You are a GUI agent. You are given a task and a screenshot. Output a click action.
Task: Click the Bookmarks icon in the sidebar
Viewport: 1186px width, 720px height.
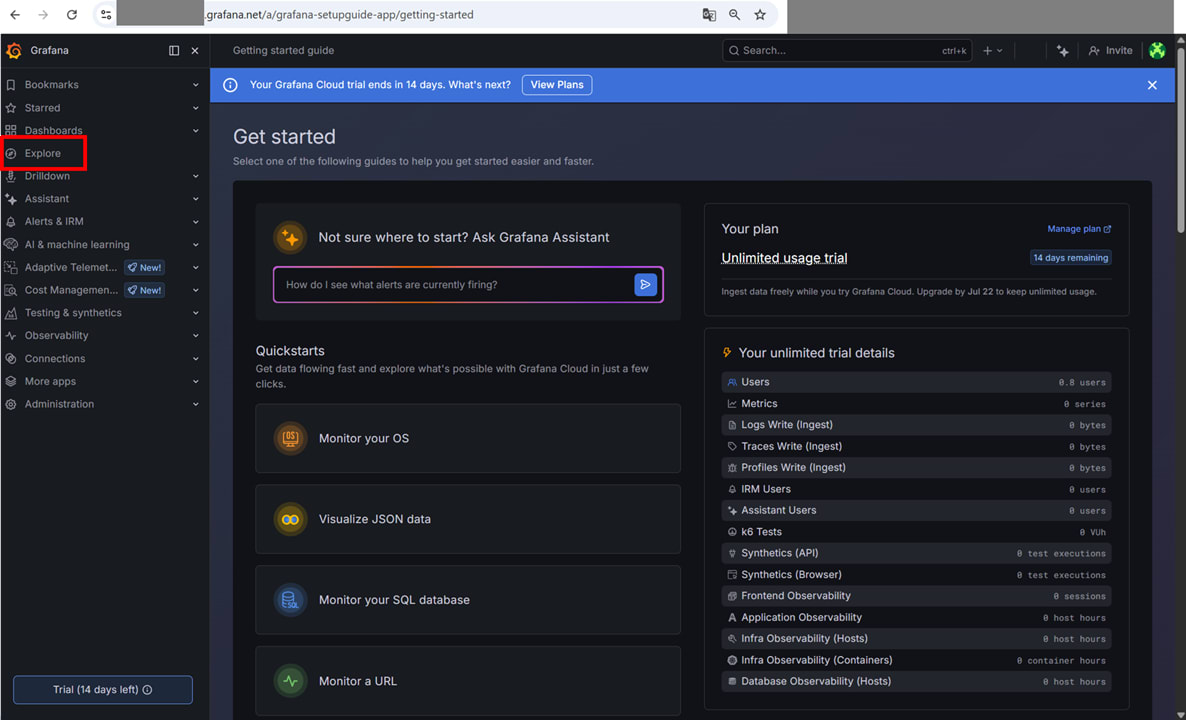(11, 85)
